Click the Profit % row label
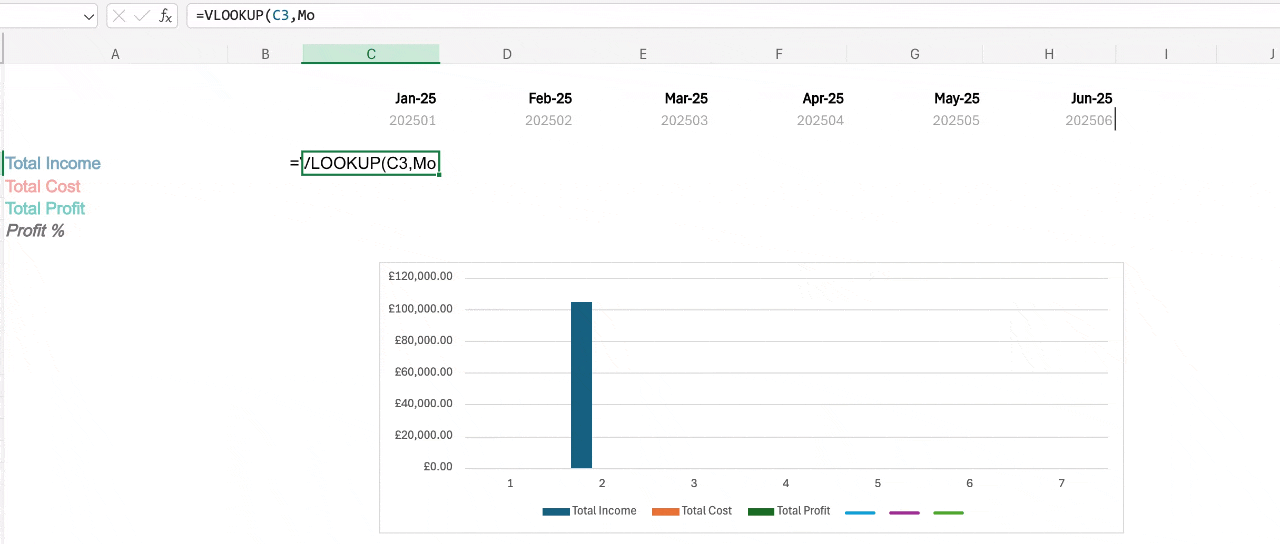Viewport: 1280px width, 544px height. 35,230
